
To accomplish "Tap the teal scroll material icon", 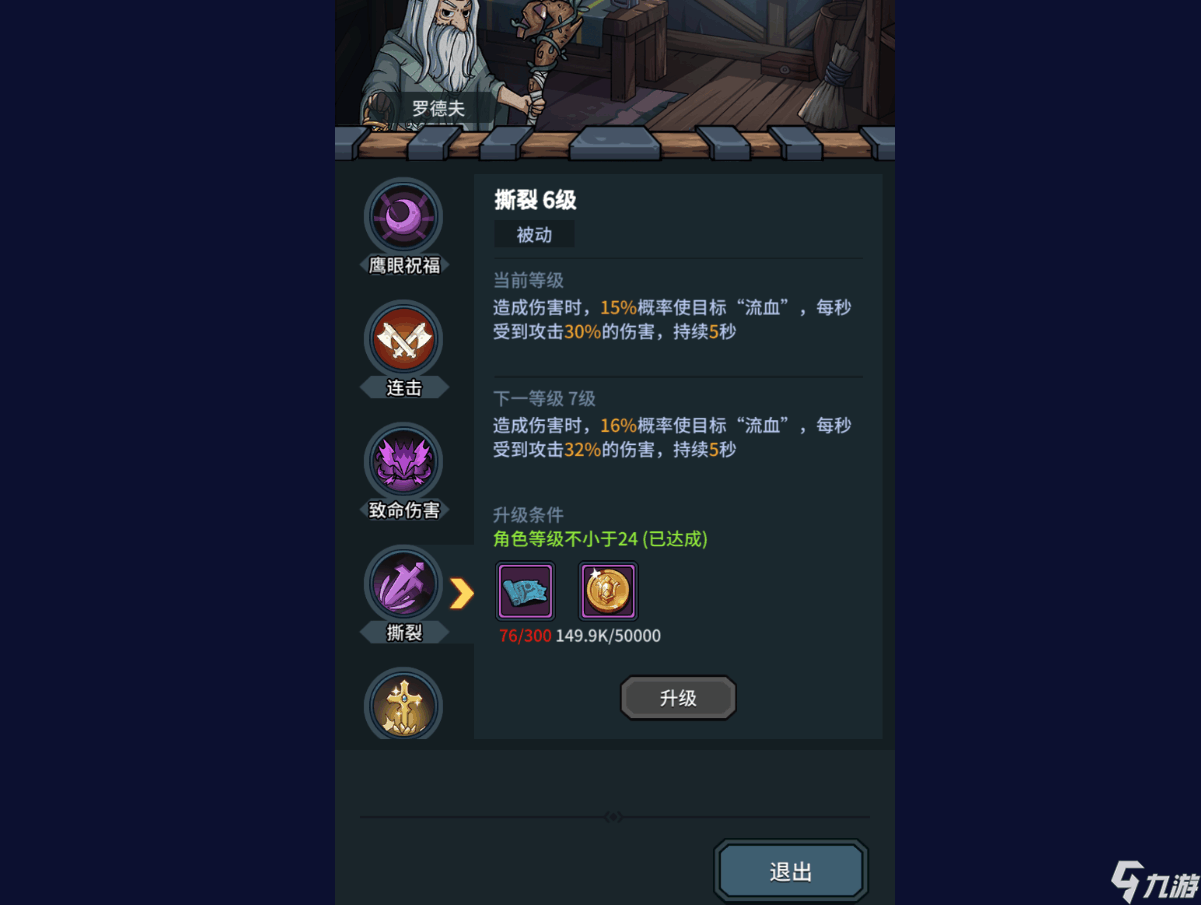I will click(525, 591).
